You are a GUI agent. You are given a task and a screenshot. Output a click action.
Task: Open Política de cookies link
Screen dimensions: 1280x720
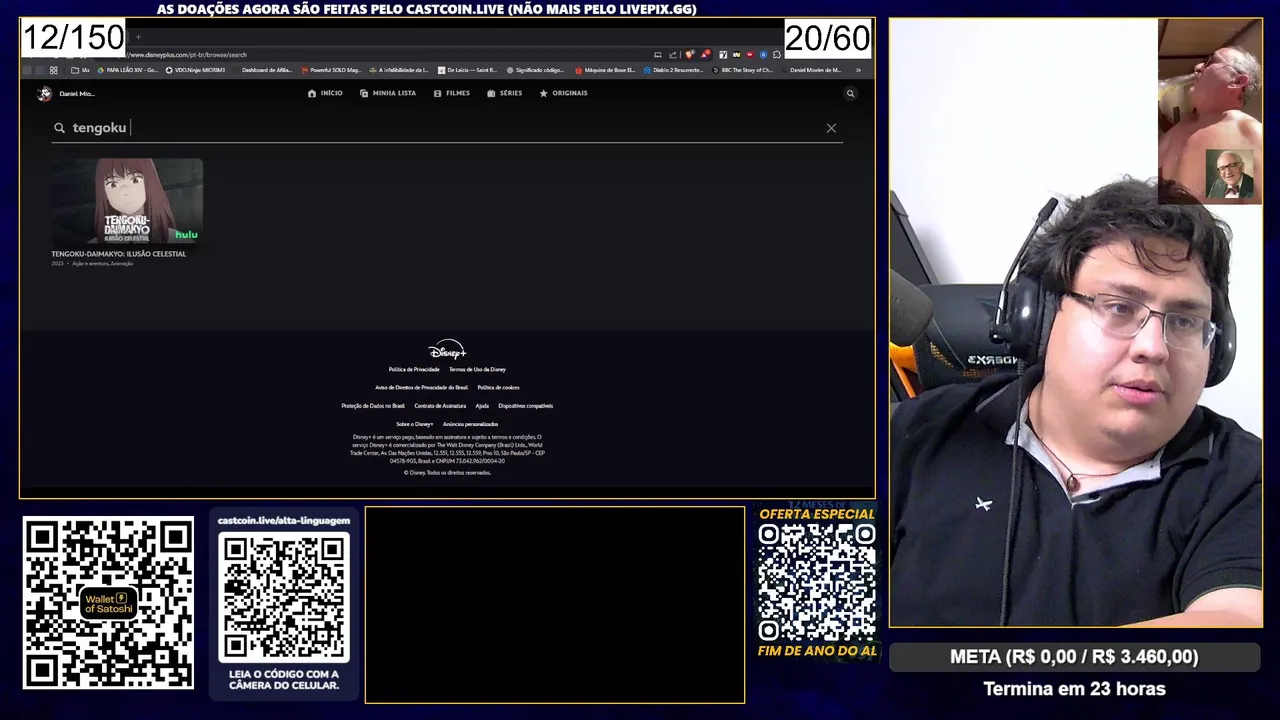coord(498,387)
